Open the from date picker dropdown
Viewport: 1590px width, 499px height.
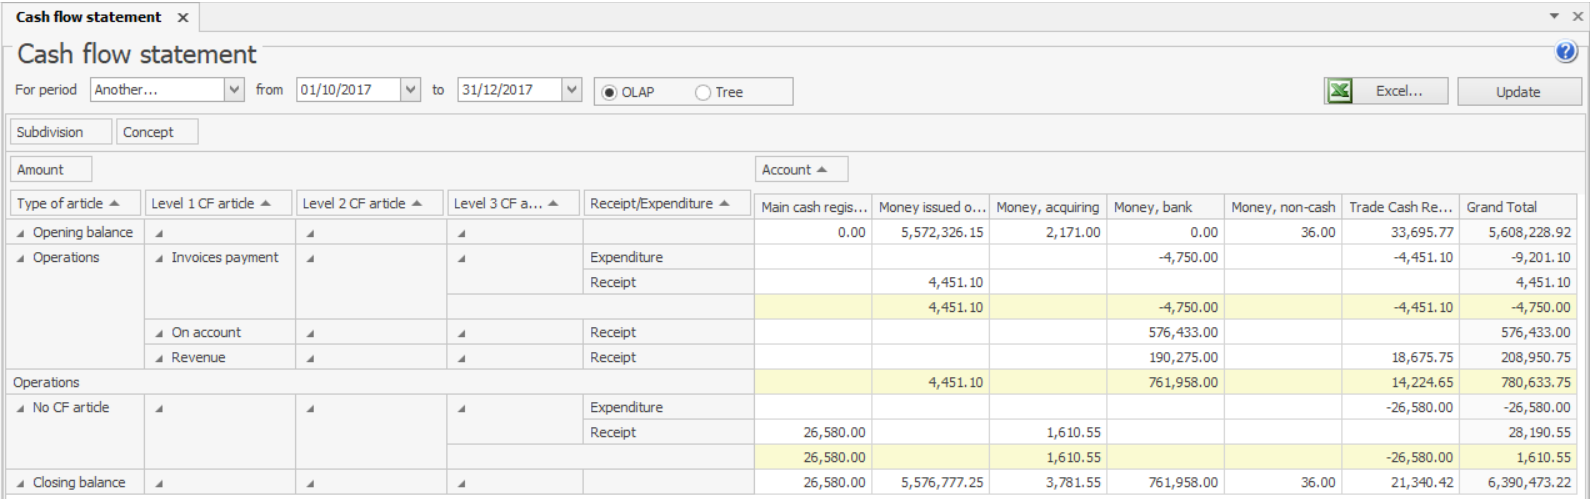click(x=410, y=90)
